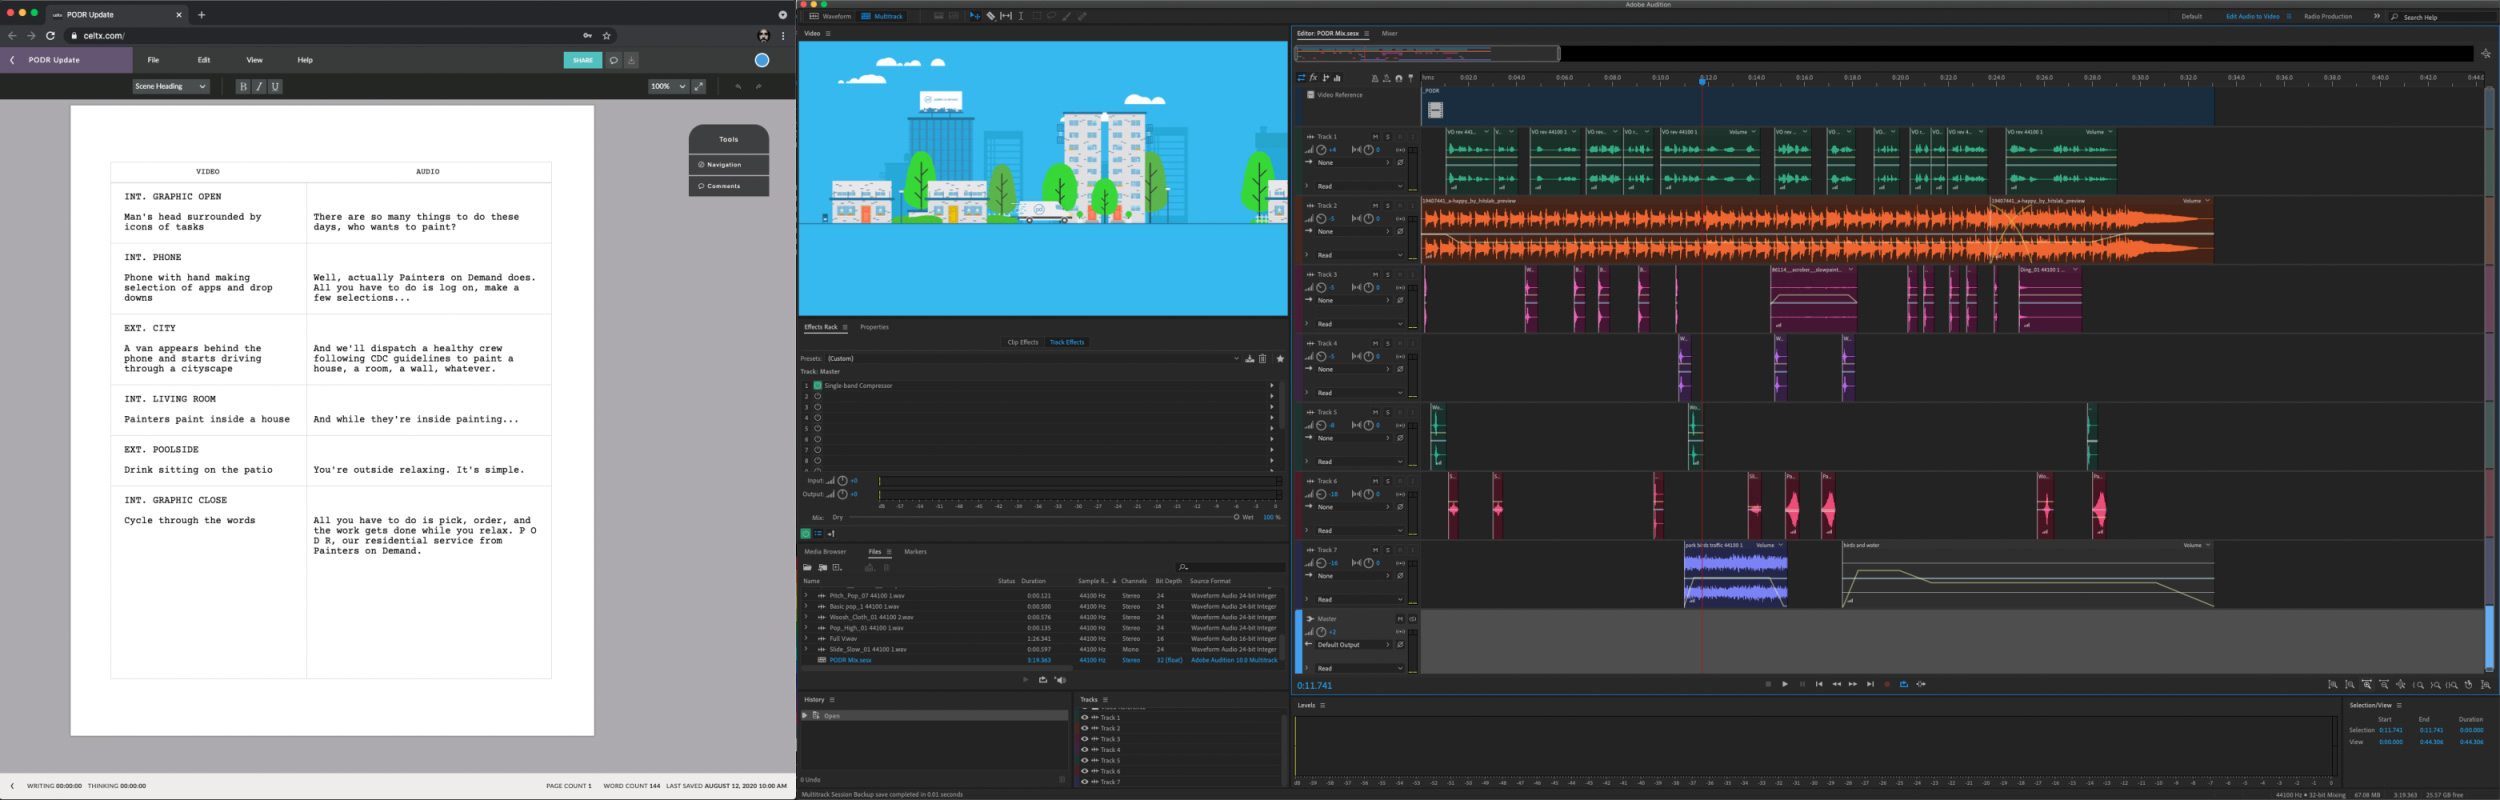The width and height of the screenshot is (2500, 800).
Task: Open the View menu in Celtx
Action: click(255, 60)
